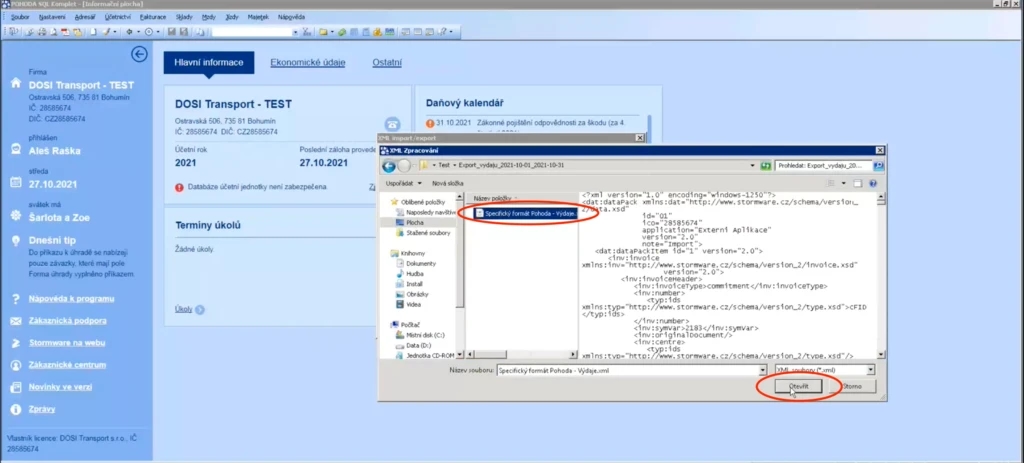Open the Název souboru dropdown arrow

(x=762, y=370)
